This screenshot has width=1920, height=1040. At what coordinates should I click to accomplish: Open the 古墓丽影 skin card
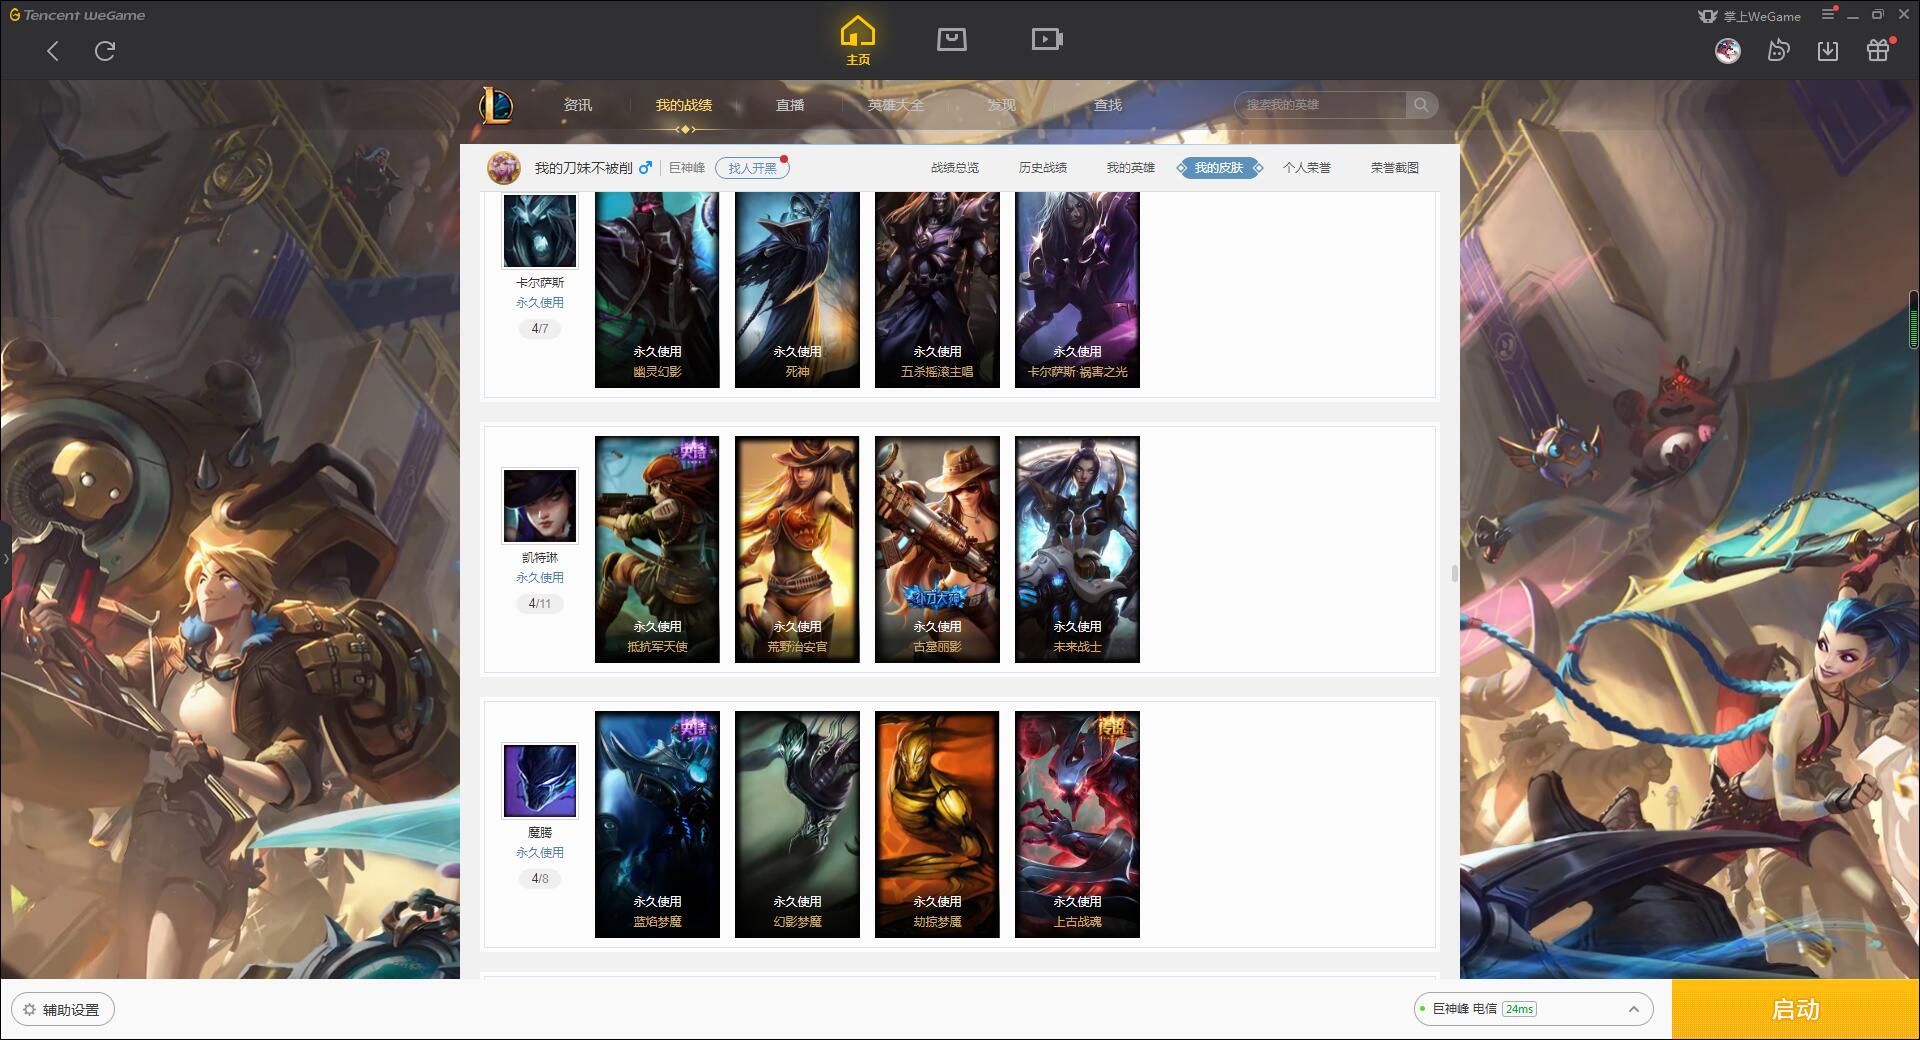(x=937, y=549)
